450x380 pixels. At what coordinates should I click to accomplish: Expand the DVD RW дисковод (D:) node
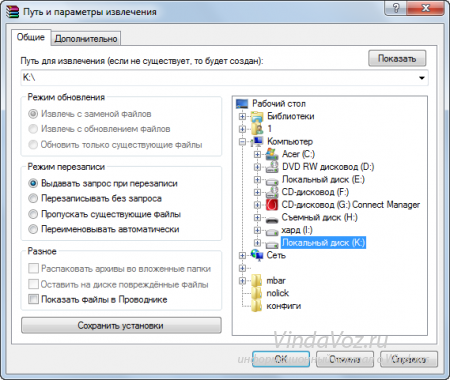(257, 167)
